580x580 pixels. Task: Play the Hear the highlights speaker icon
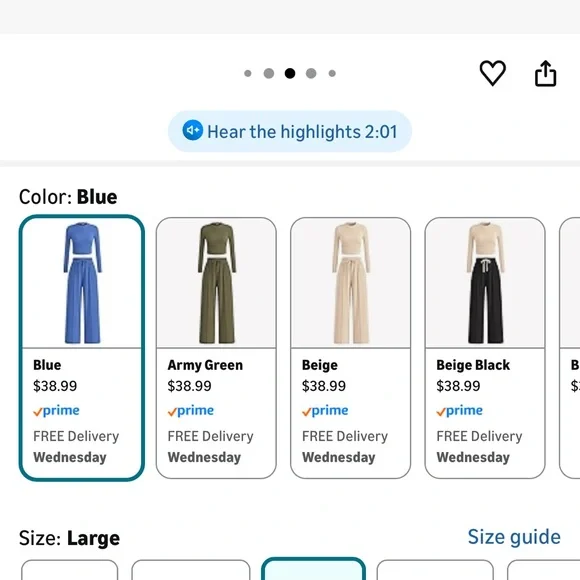[x=193, y=130]
